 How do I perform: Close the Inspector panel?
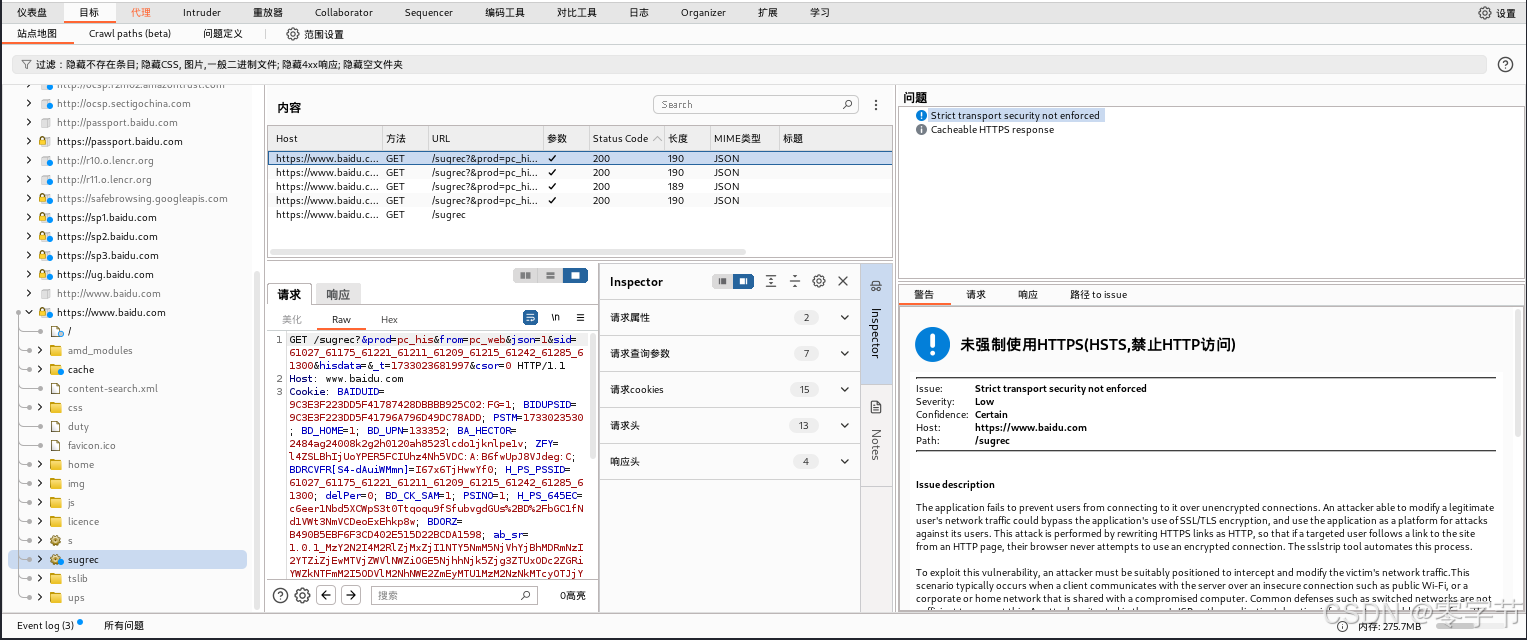(x=843, y=282)
